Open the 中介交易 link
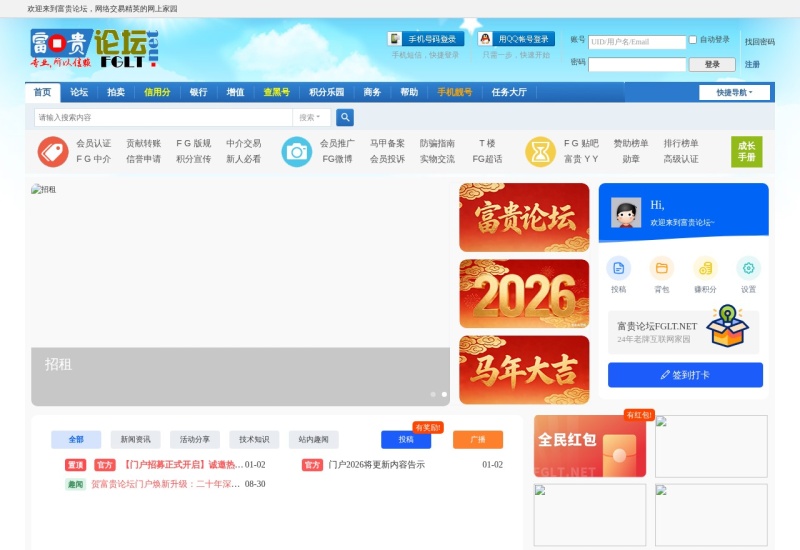Screen dimensions: 800x550 (x=243, y=143)
